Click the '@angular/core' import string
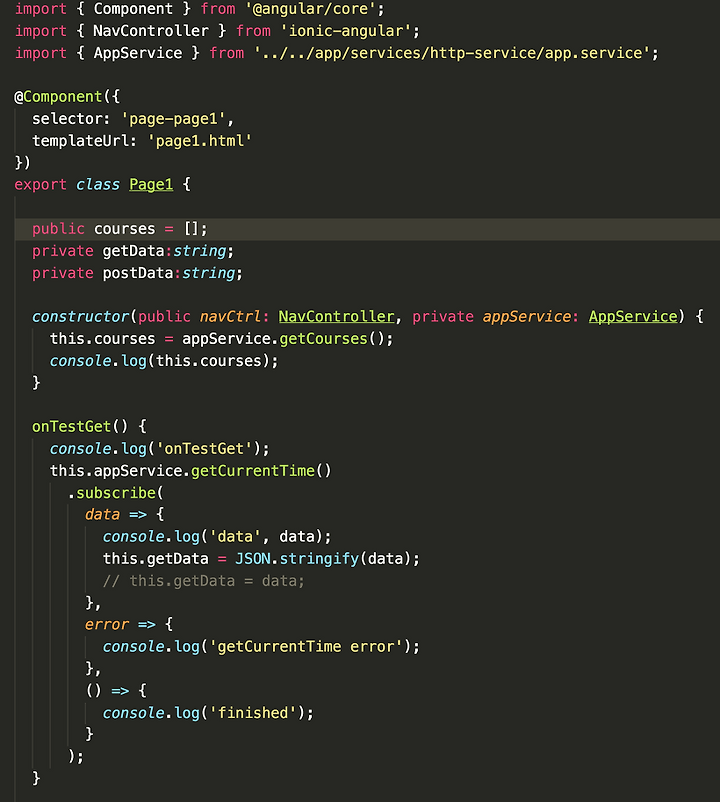This screenshot has height=802, width=720. (310, 9)
